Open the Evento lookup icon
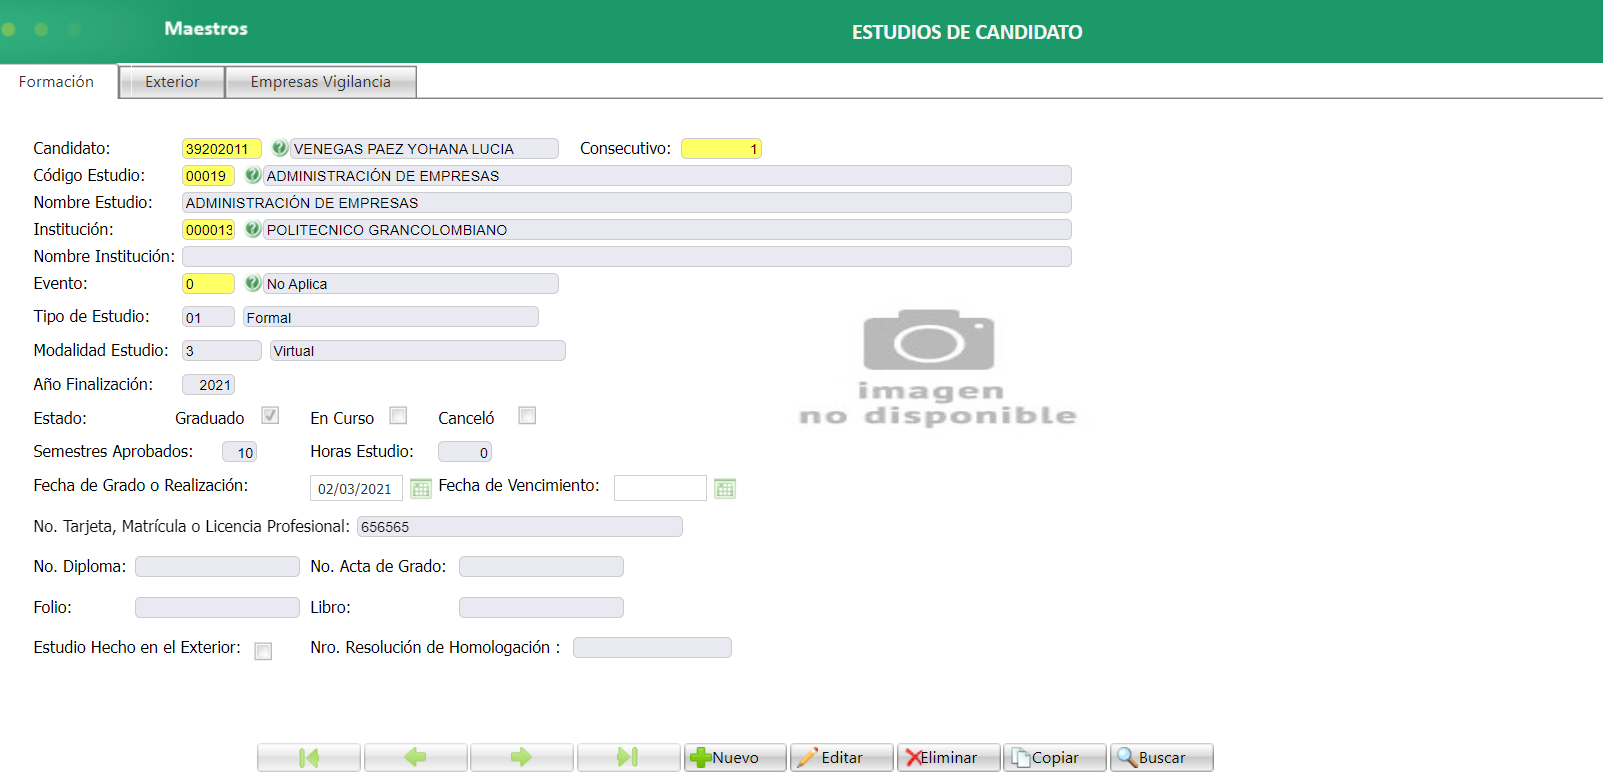 click(253, 283)
